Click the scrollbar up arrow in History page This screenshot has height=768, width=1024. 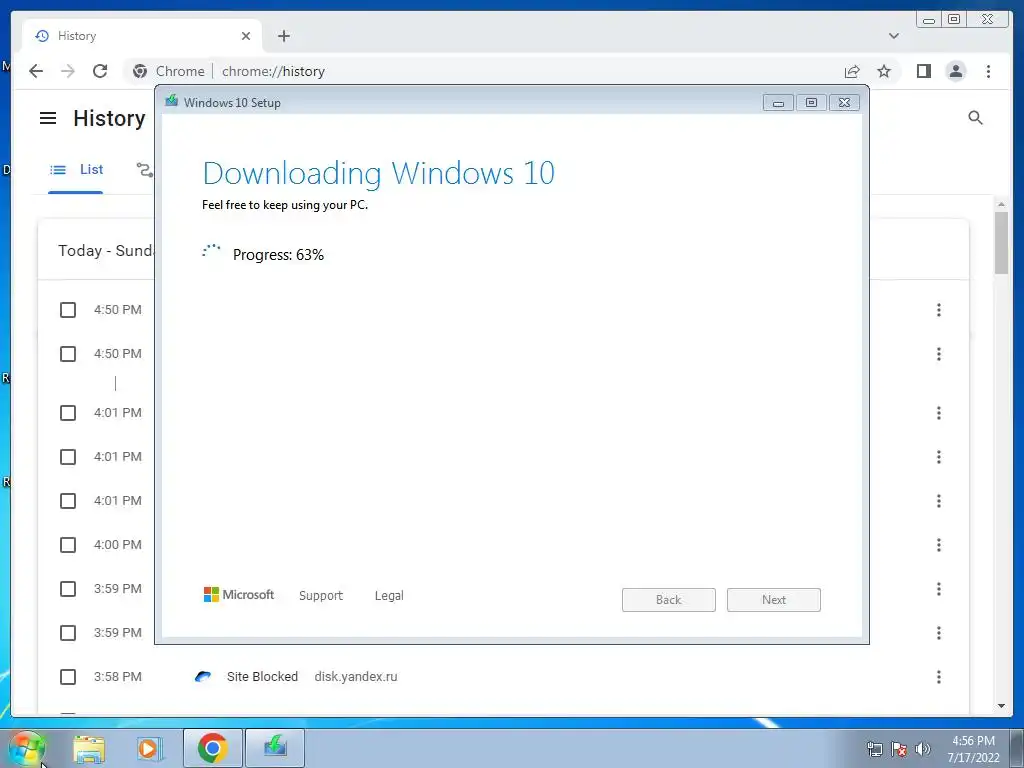coord(1001,204)
